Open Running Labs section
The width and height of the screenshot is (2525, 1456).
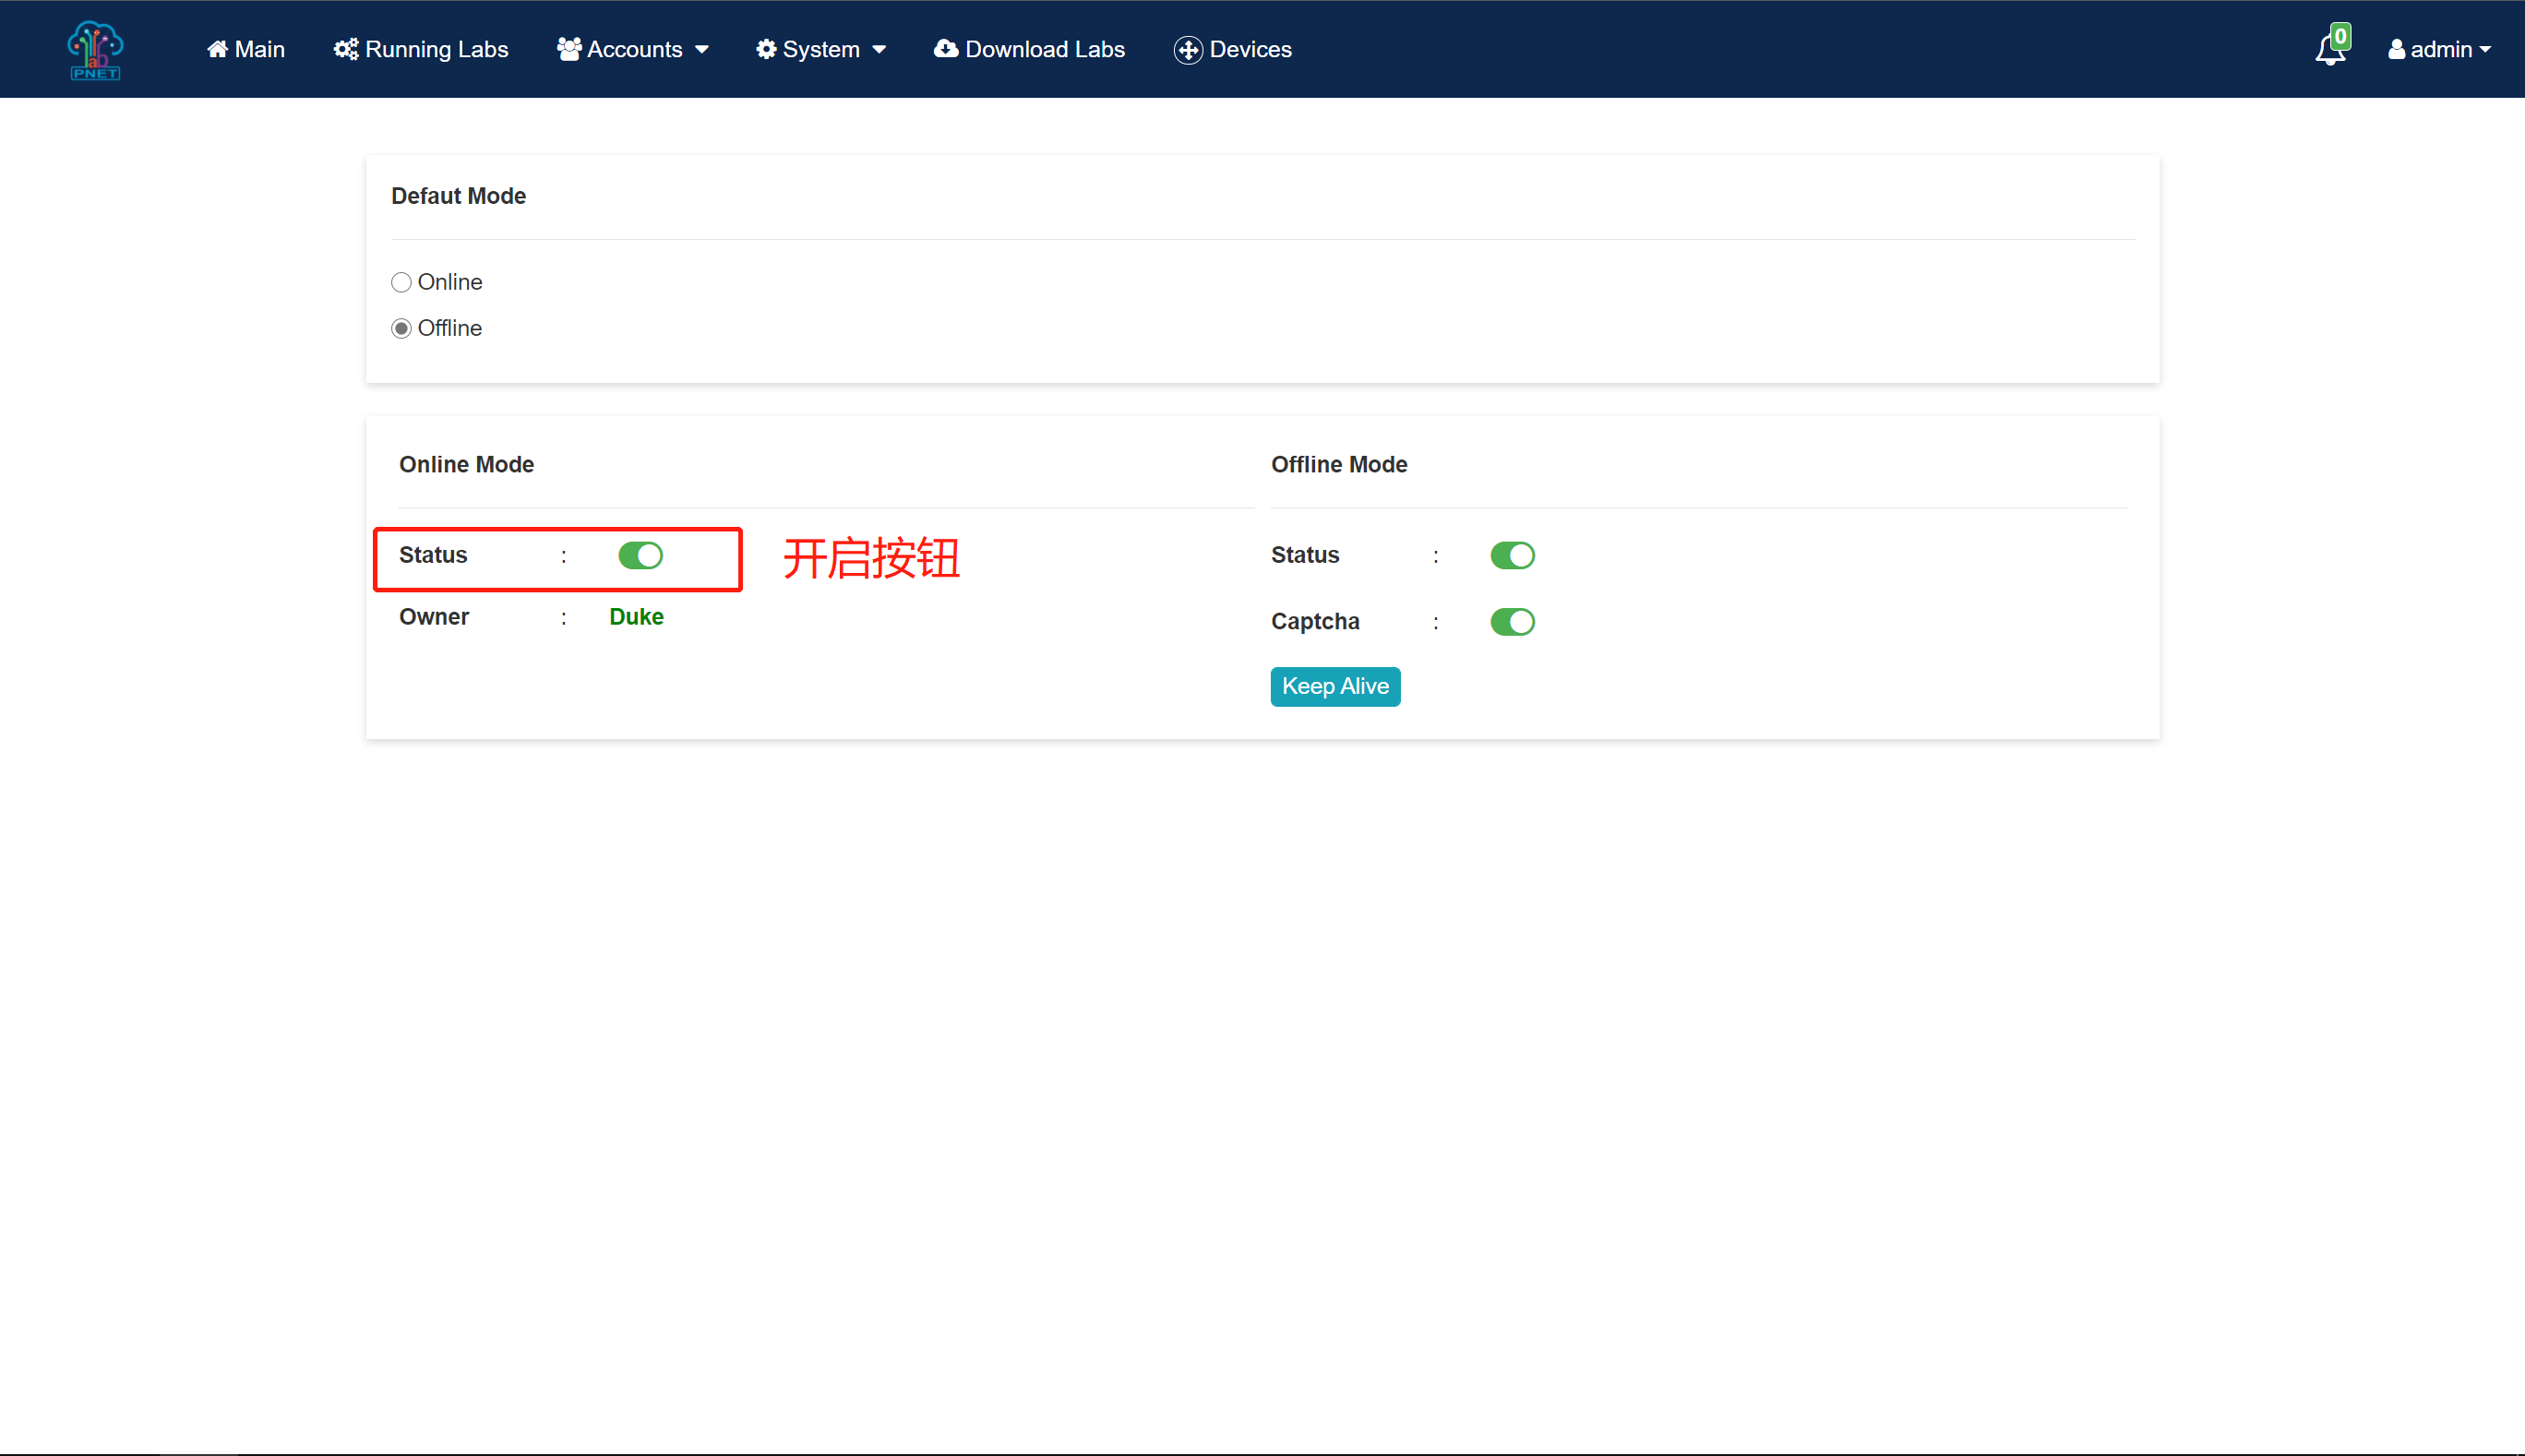[422, 49]
